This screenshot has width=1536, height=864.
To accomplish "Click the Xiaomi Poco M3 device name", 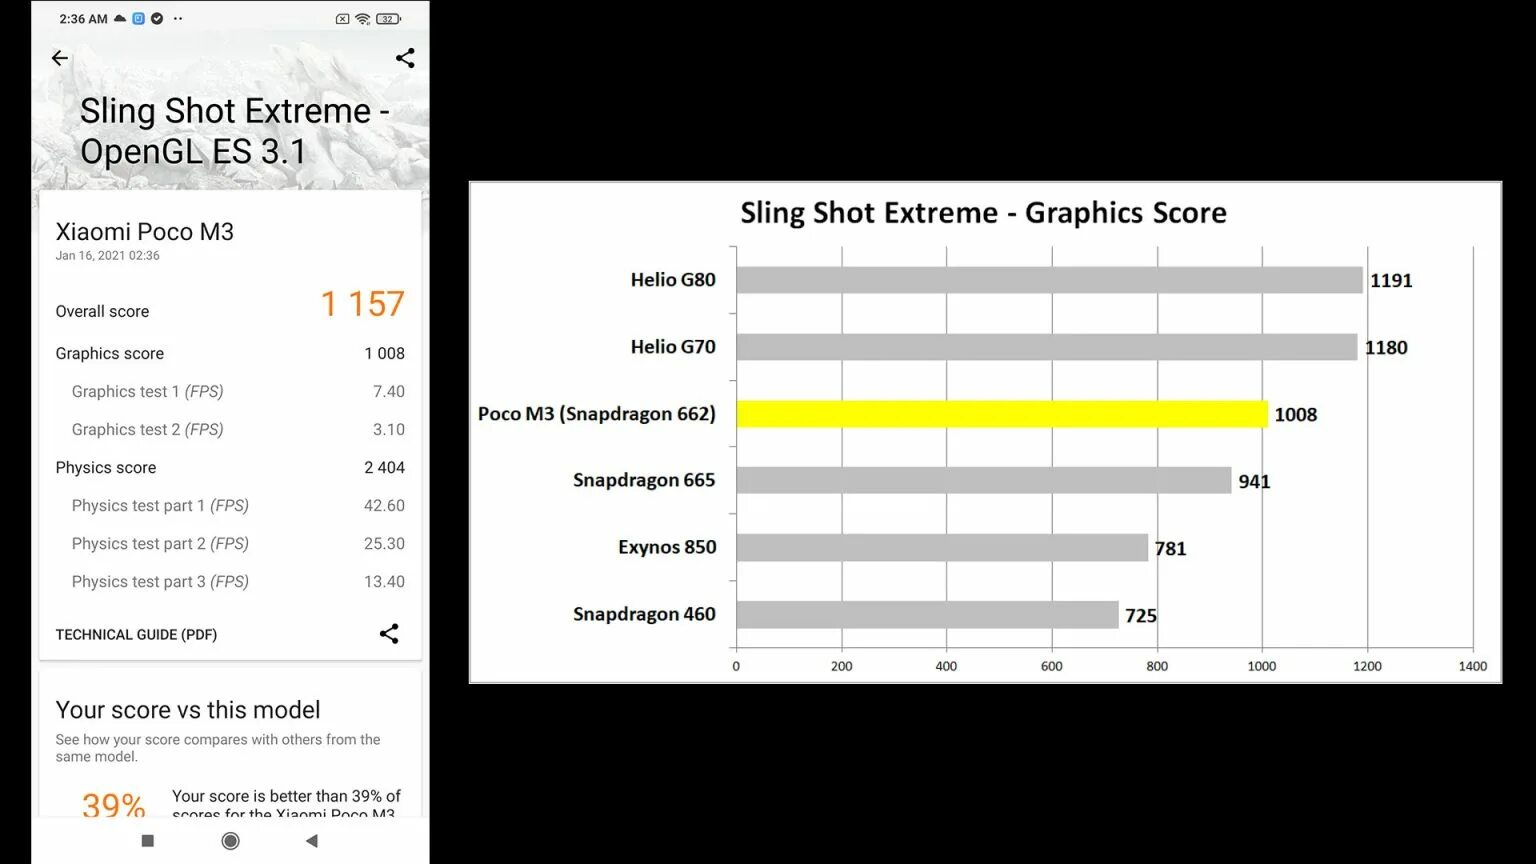I will [145, 232].
